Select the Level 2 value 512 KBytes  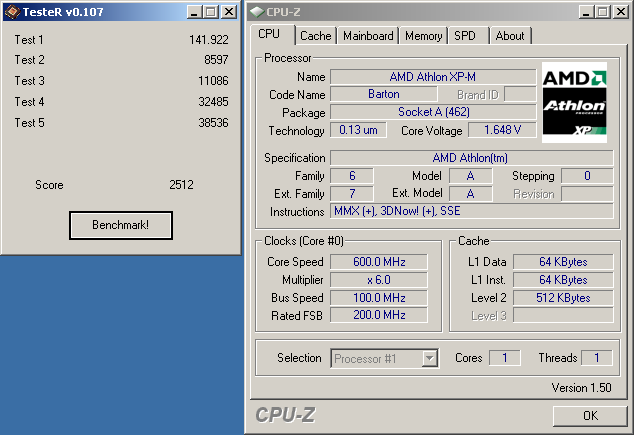(x=563, y=298)
